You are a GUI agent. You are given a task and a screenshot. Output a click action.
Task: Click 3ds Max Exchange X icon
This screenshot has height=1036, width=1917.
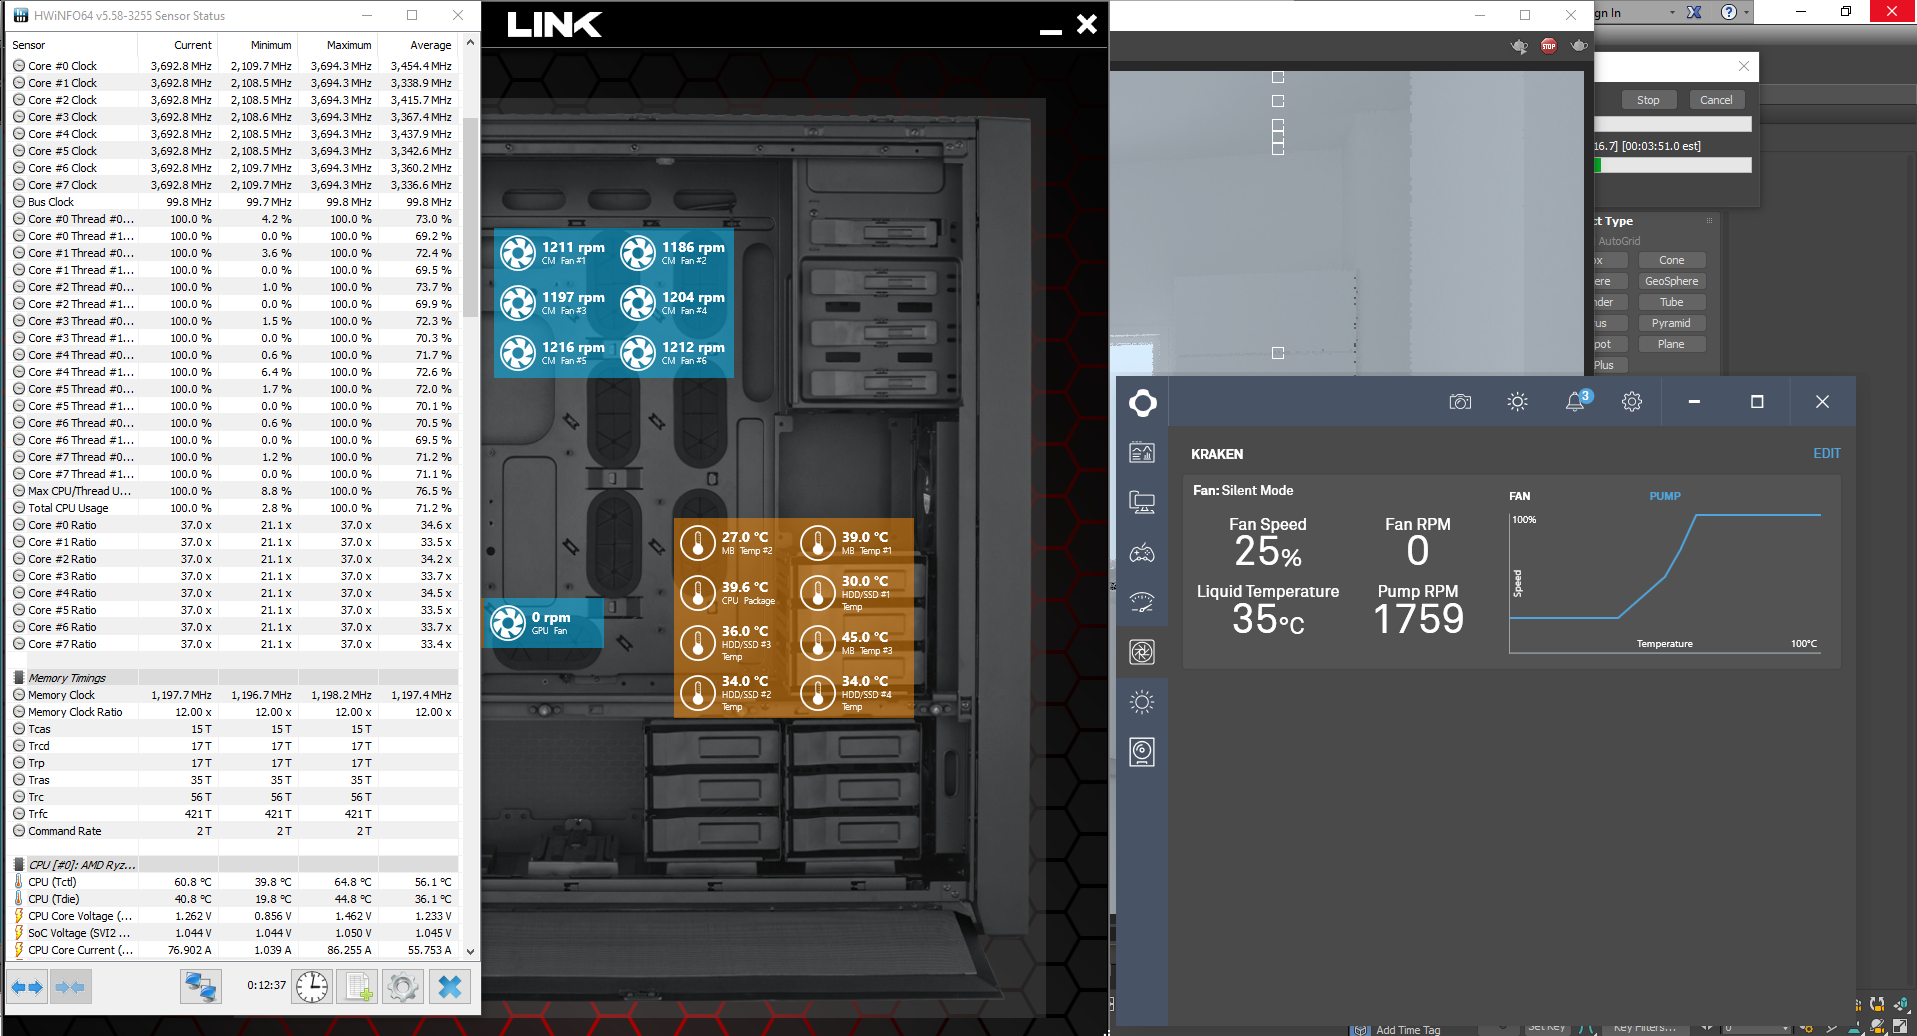(1694, 12)
